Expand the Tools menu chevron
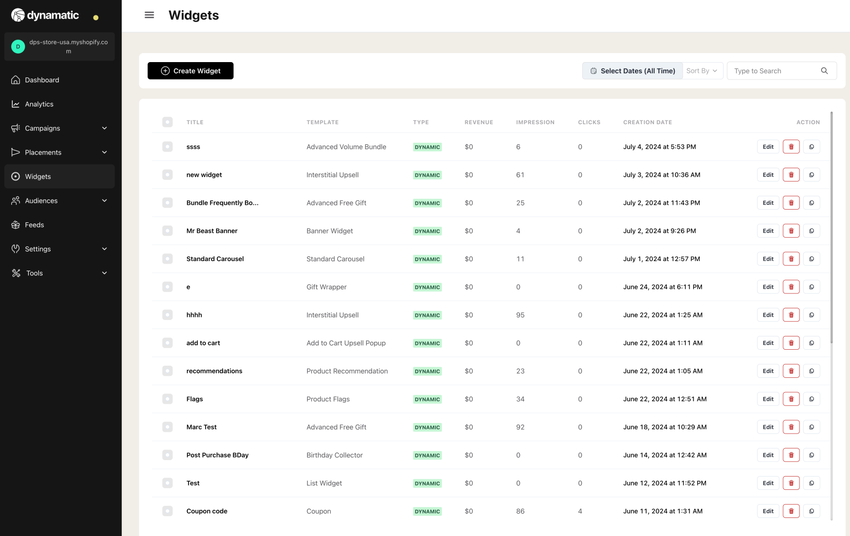Screen dimensions: 850x536 105,273
